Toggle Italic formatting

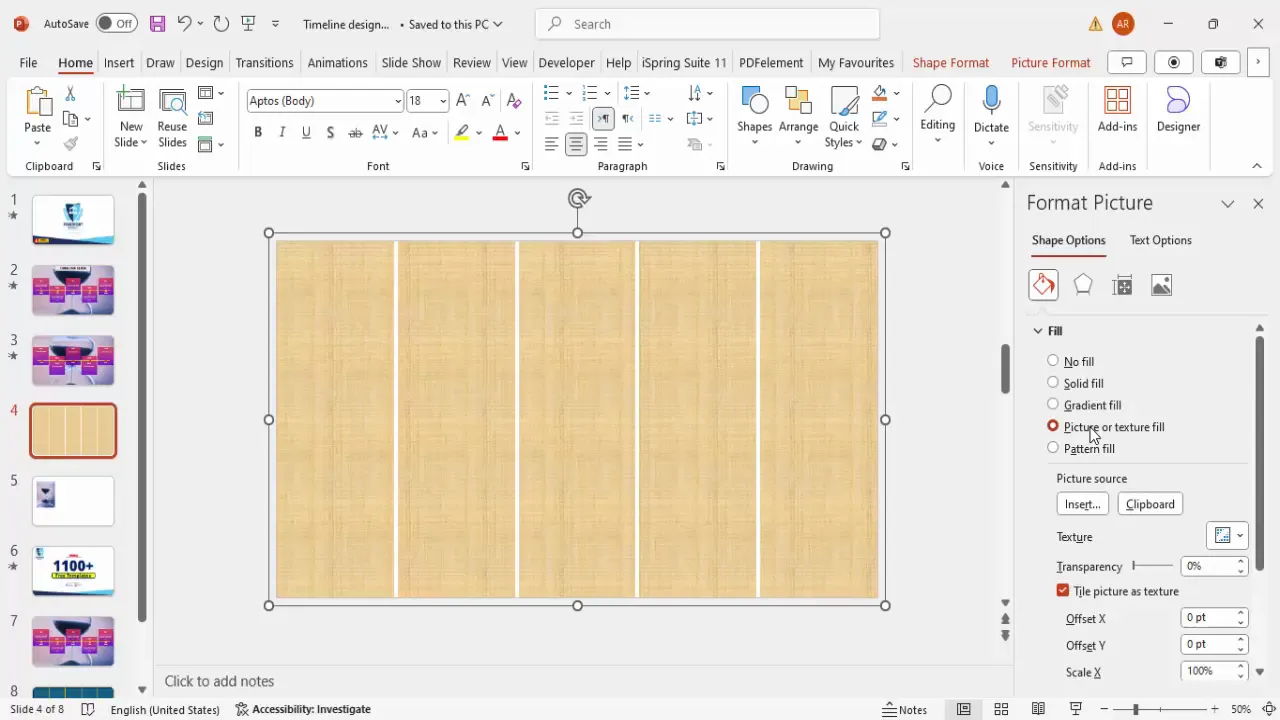click(x=282, y=133)
